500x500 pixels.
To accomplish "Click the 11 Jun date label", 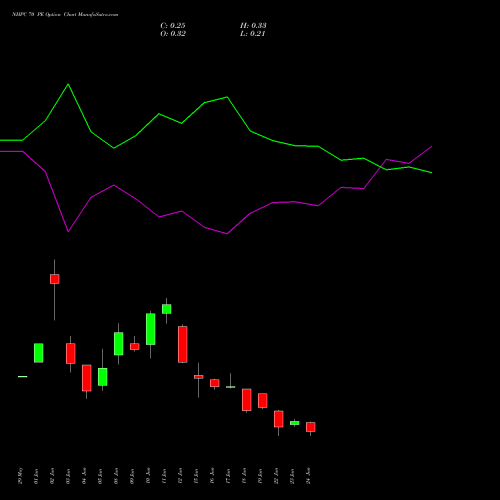I will (164, 476).
